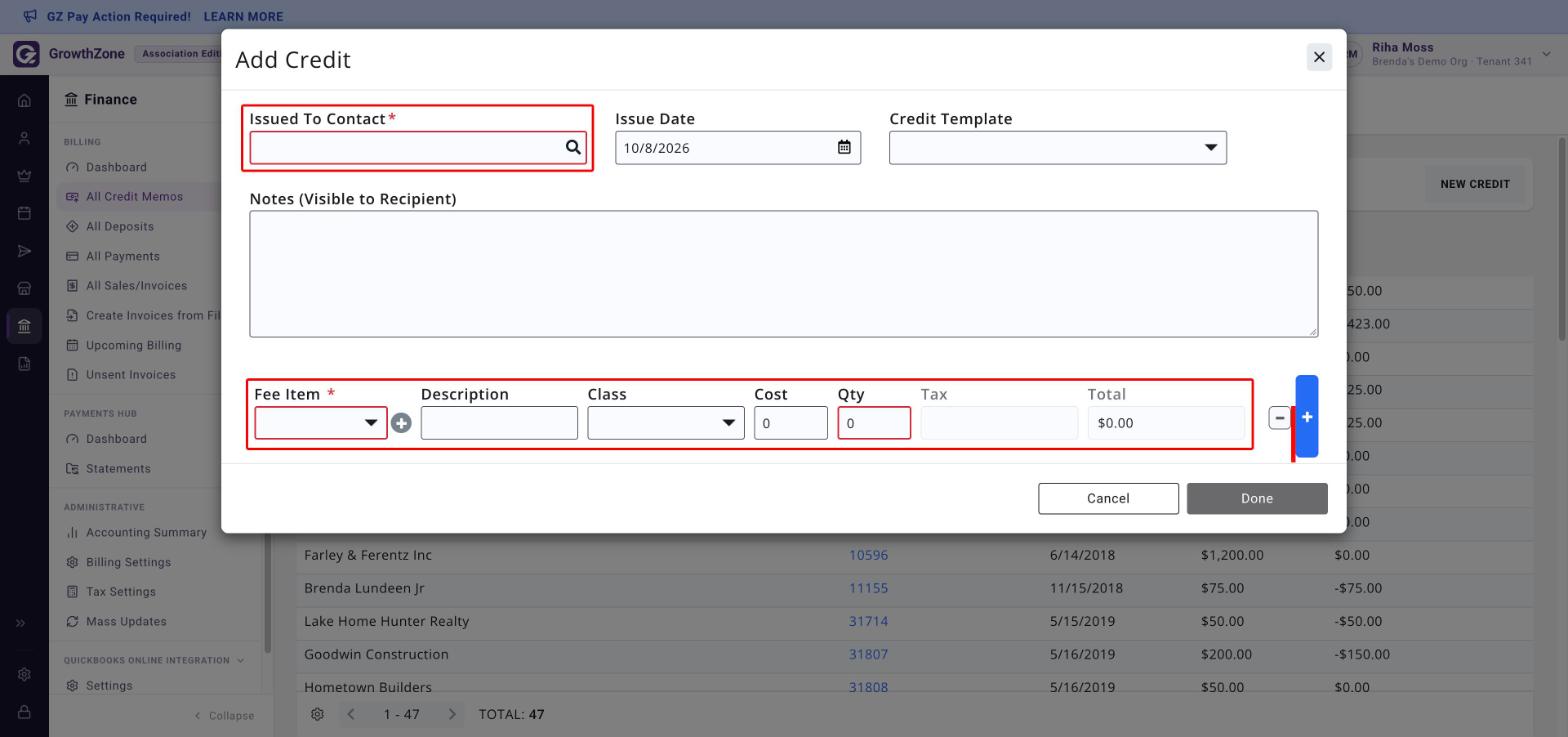Click the Cancel button
This screenshot has height=737, width=1568.
click(x=1108, y=499)
